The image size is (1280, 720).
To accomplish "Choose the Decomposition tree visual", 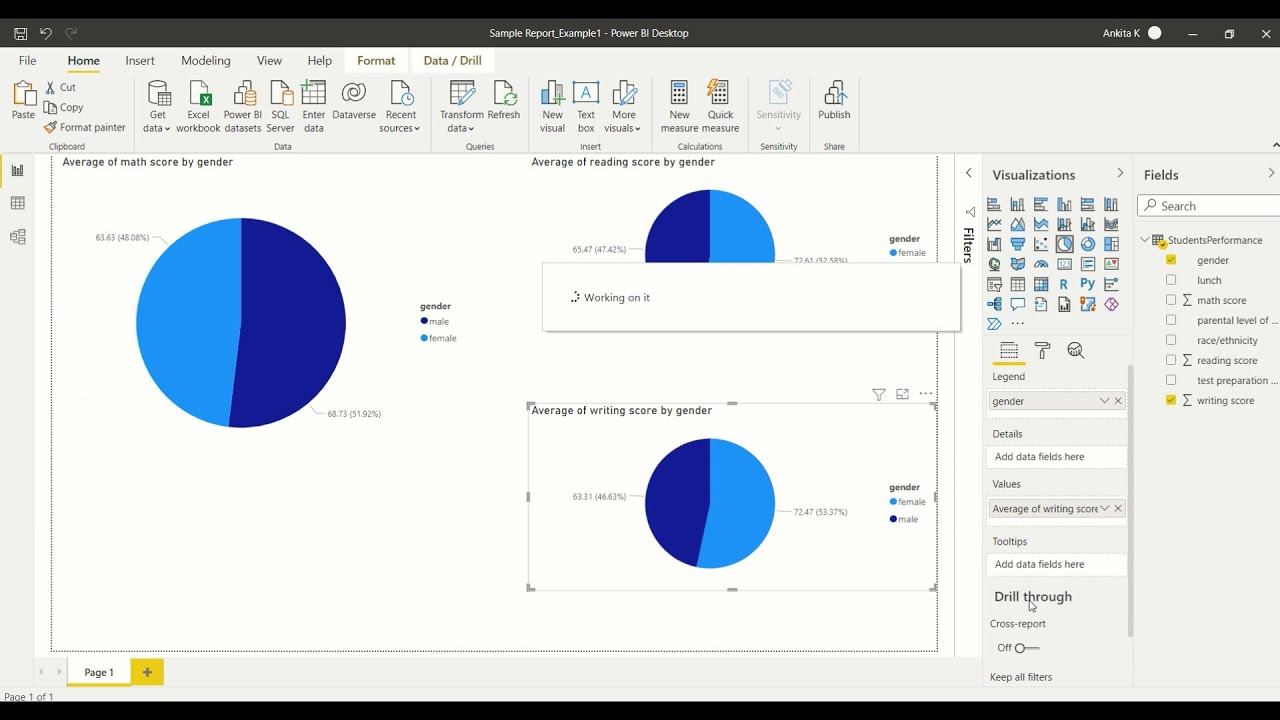I will (x=994, y=304).
